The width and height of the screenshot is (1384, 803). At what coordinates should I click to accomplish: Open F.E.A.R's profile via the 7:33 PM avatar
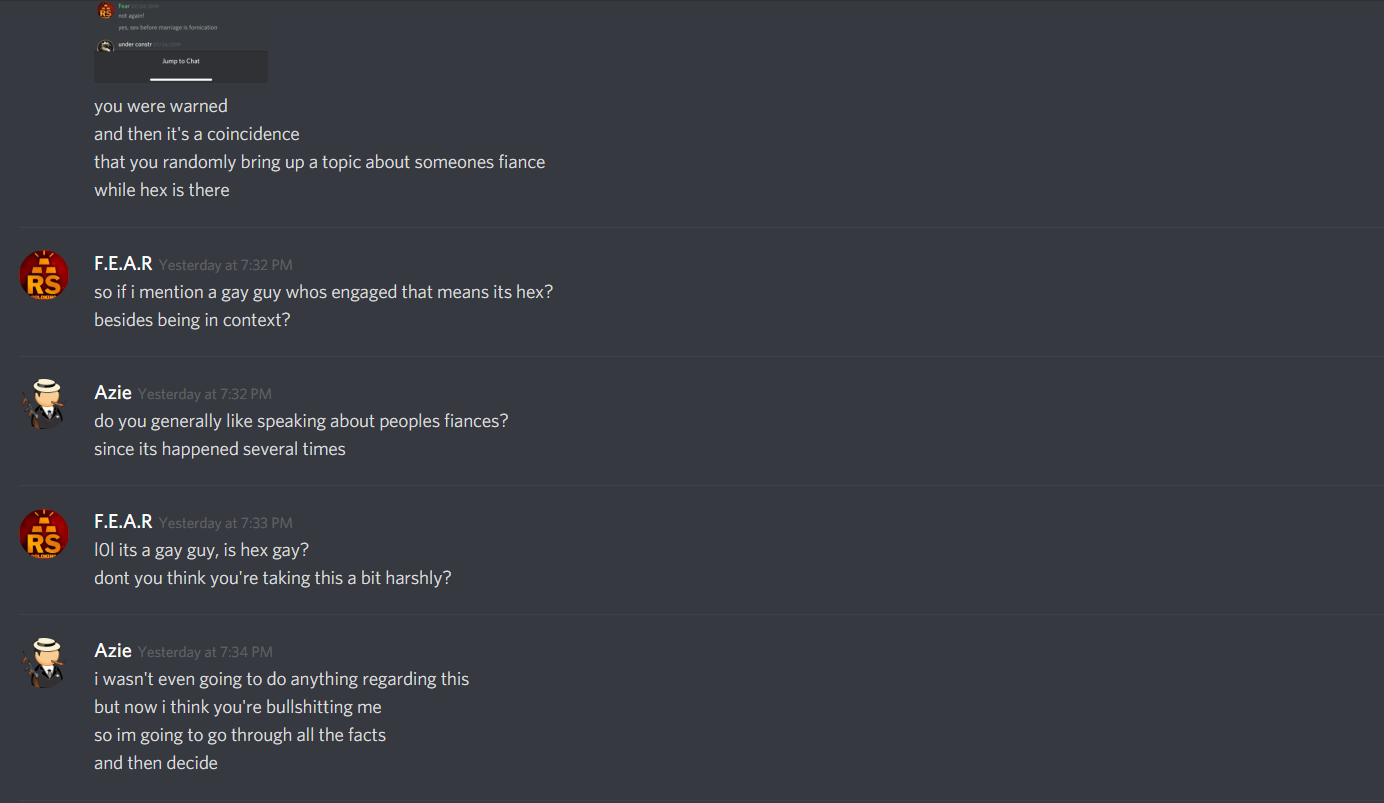point(44,533)
